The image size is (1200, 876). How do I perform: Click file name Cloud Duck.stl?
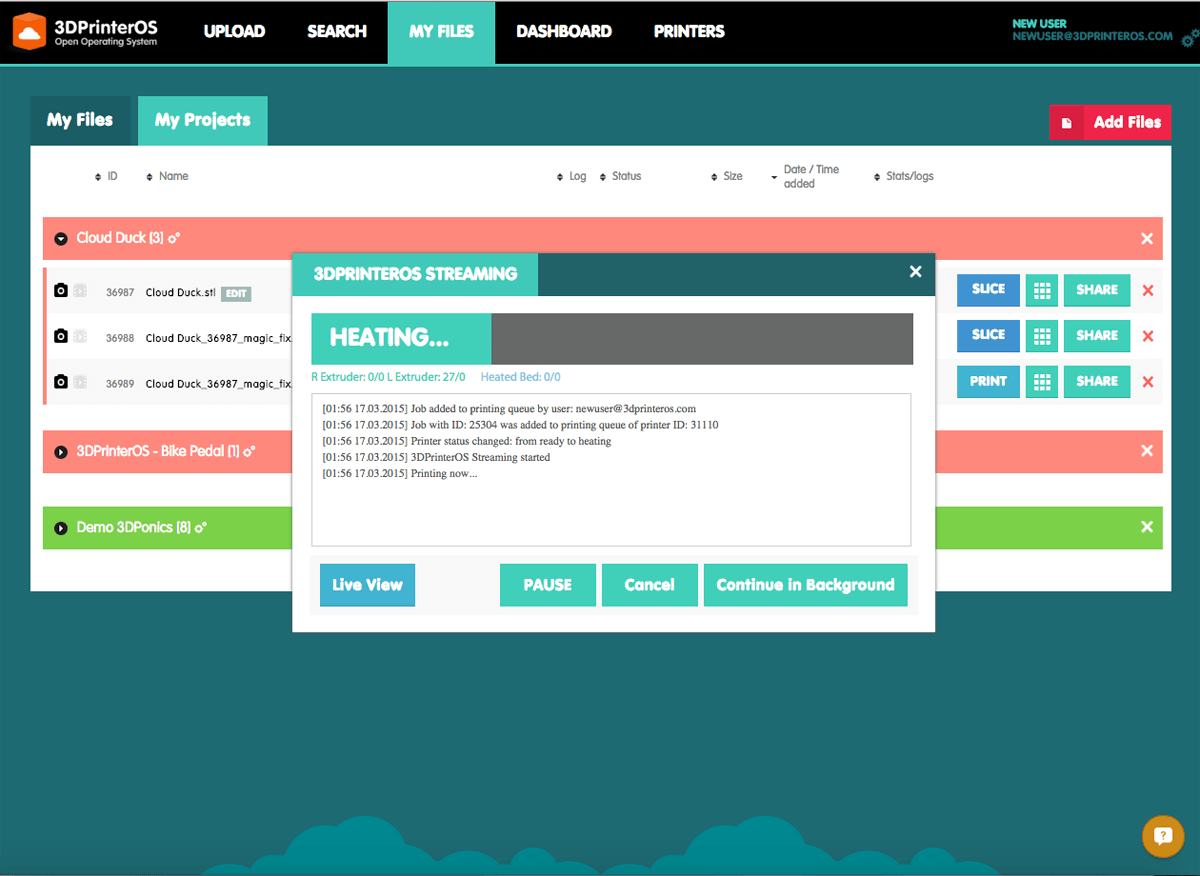pyautogui.click(x=180, y=293)
